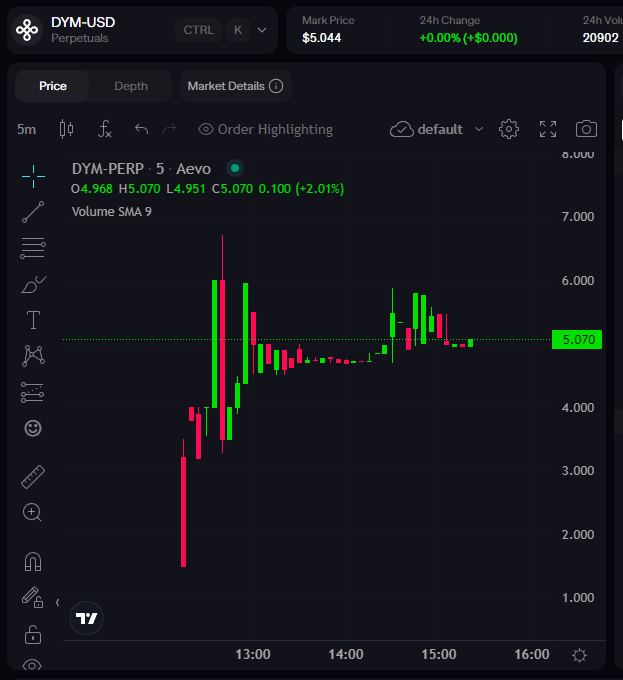Screen dimensions: 623x680
Task: Enter fullscreen chart mode
Action: (x=548, y=129)
